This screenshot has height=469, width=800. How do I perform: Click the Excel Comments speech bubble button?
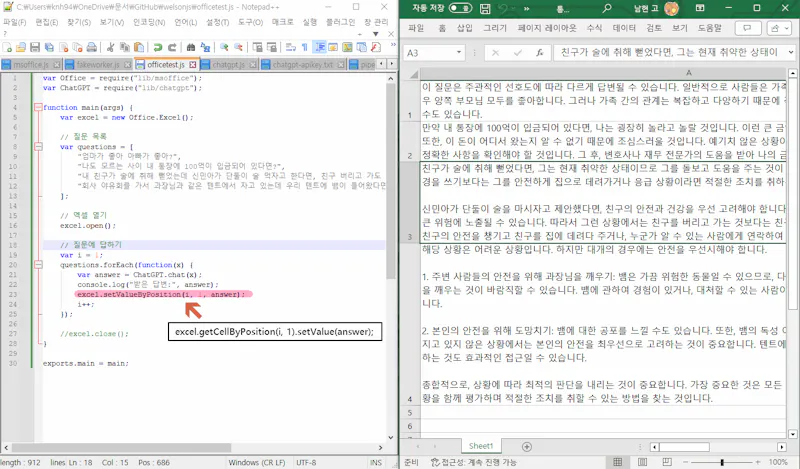coord(747,28)
